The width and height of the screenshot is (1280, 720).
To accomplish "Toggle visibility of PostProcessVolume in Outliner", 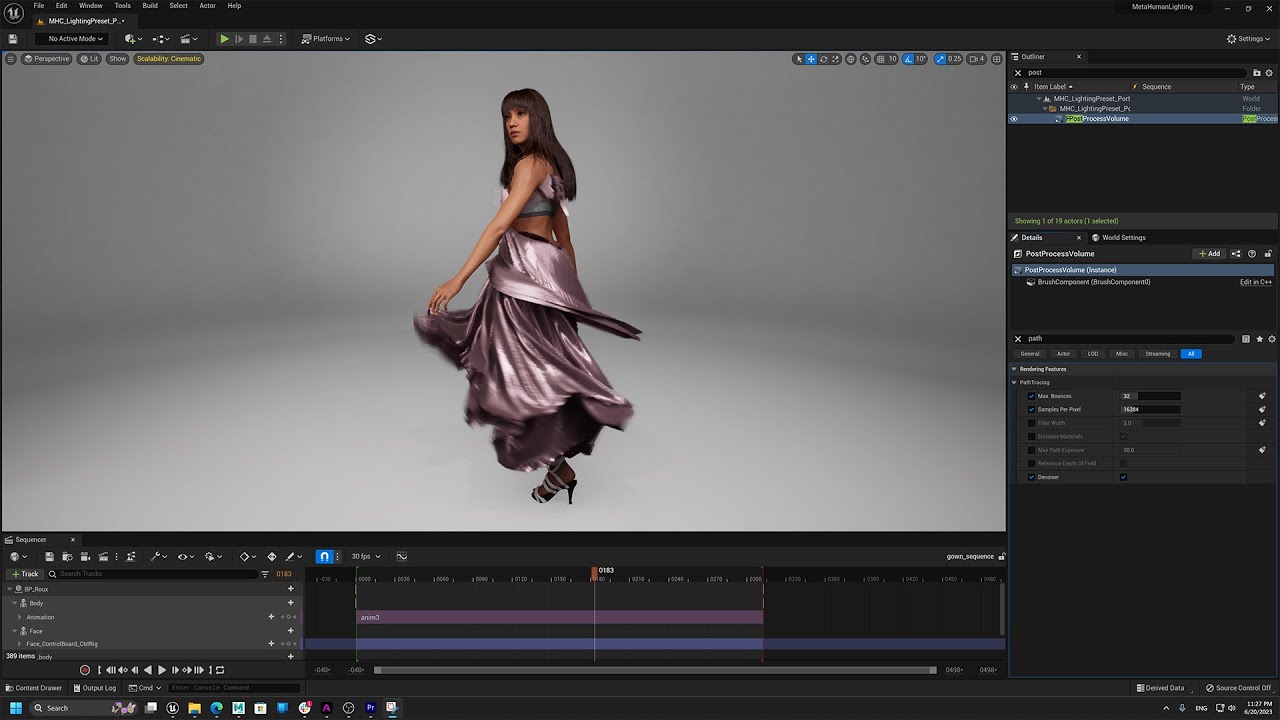I will point(1013,119).
